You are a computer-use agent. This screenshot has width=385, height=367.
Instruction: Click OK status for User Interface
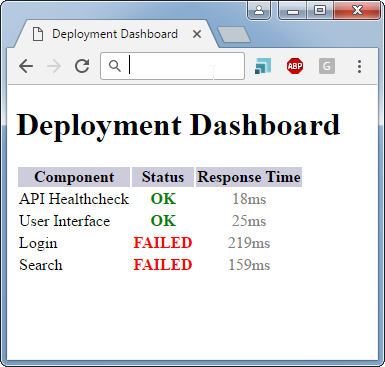point(163,221)
